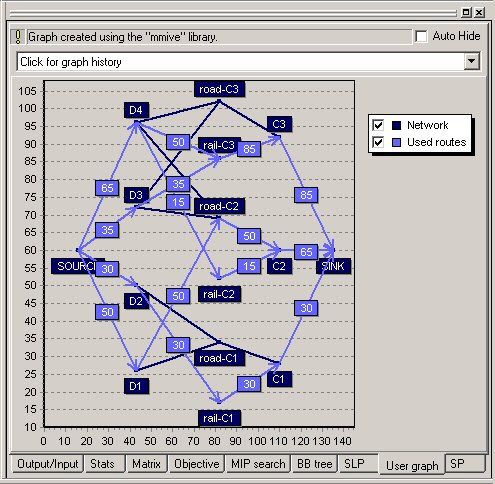495x484 pixels.
Task: Uncheck the Network legend checkbox
Action: point(378,125)
